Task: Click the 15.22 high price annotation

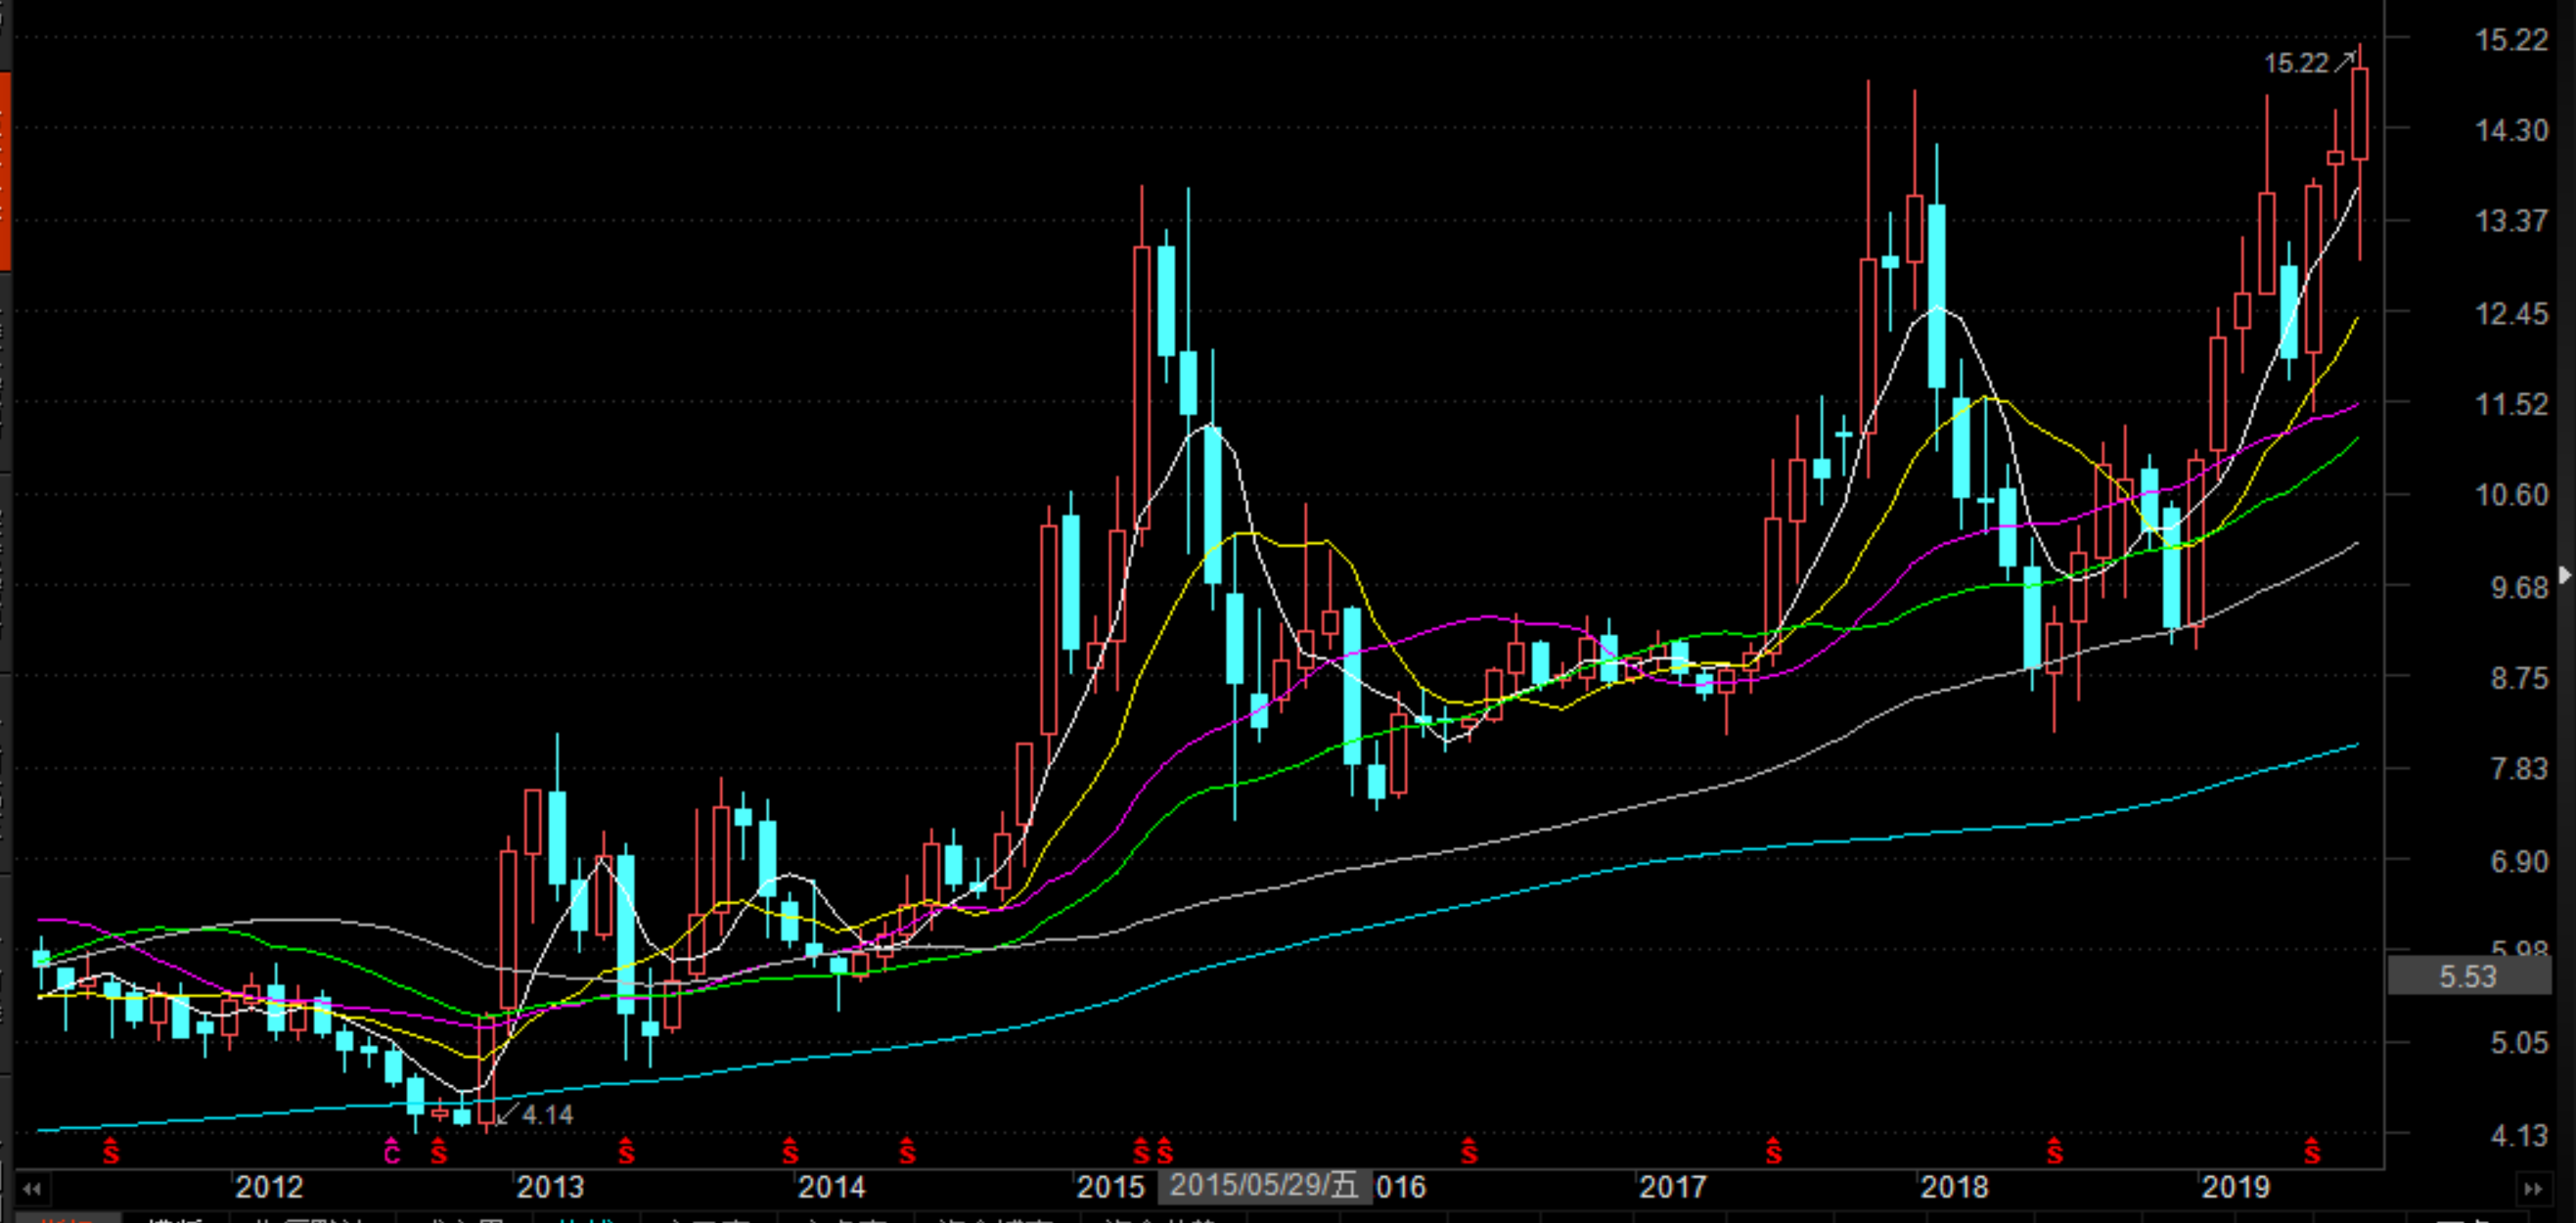Action: pos(2296,64)
